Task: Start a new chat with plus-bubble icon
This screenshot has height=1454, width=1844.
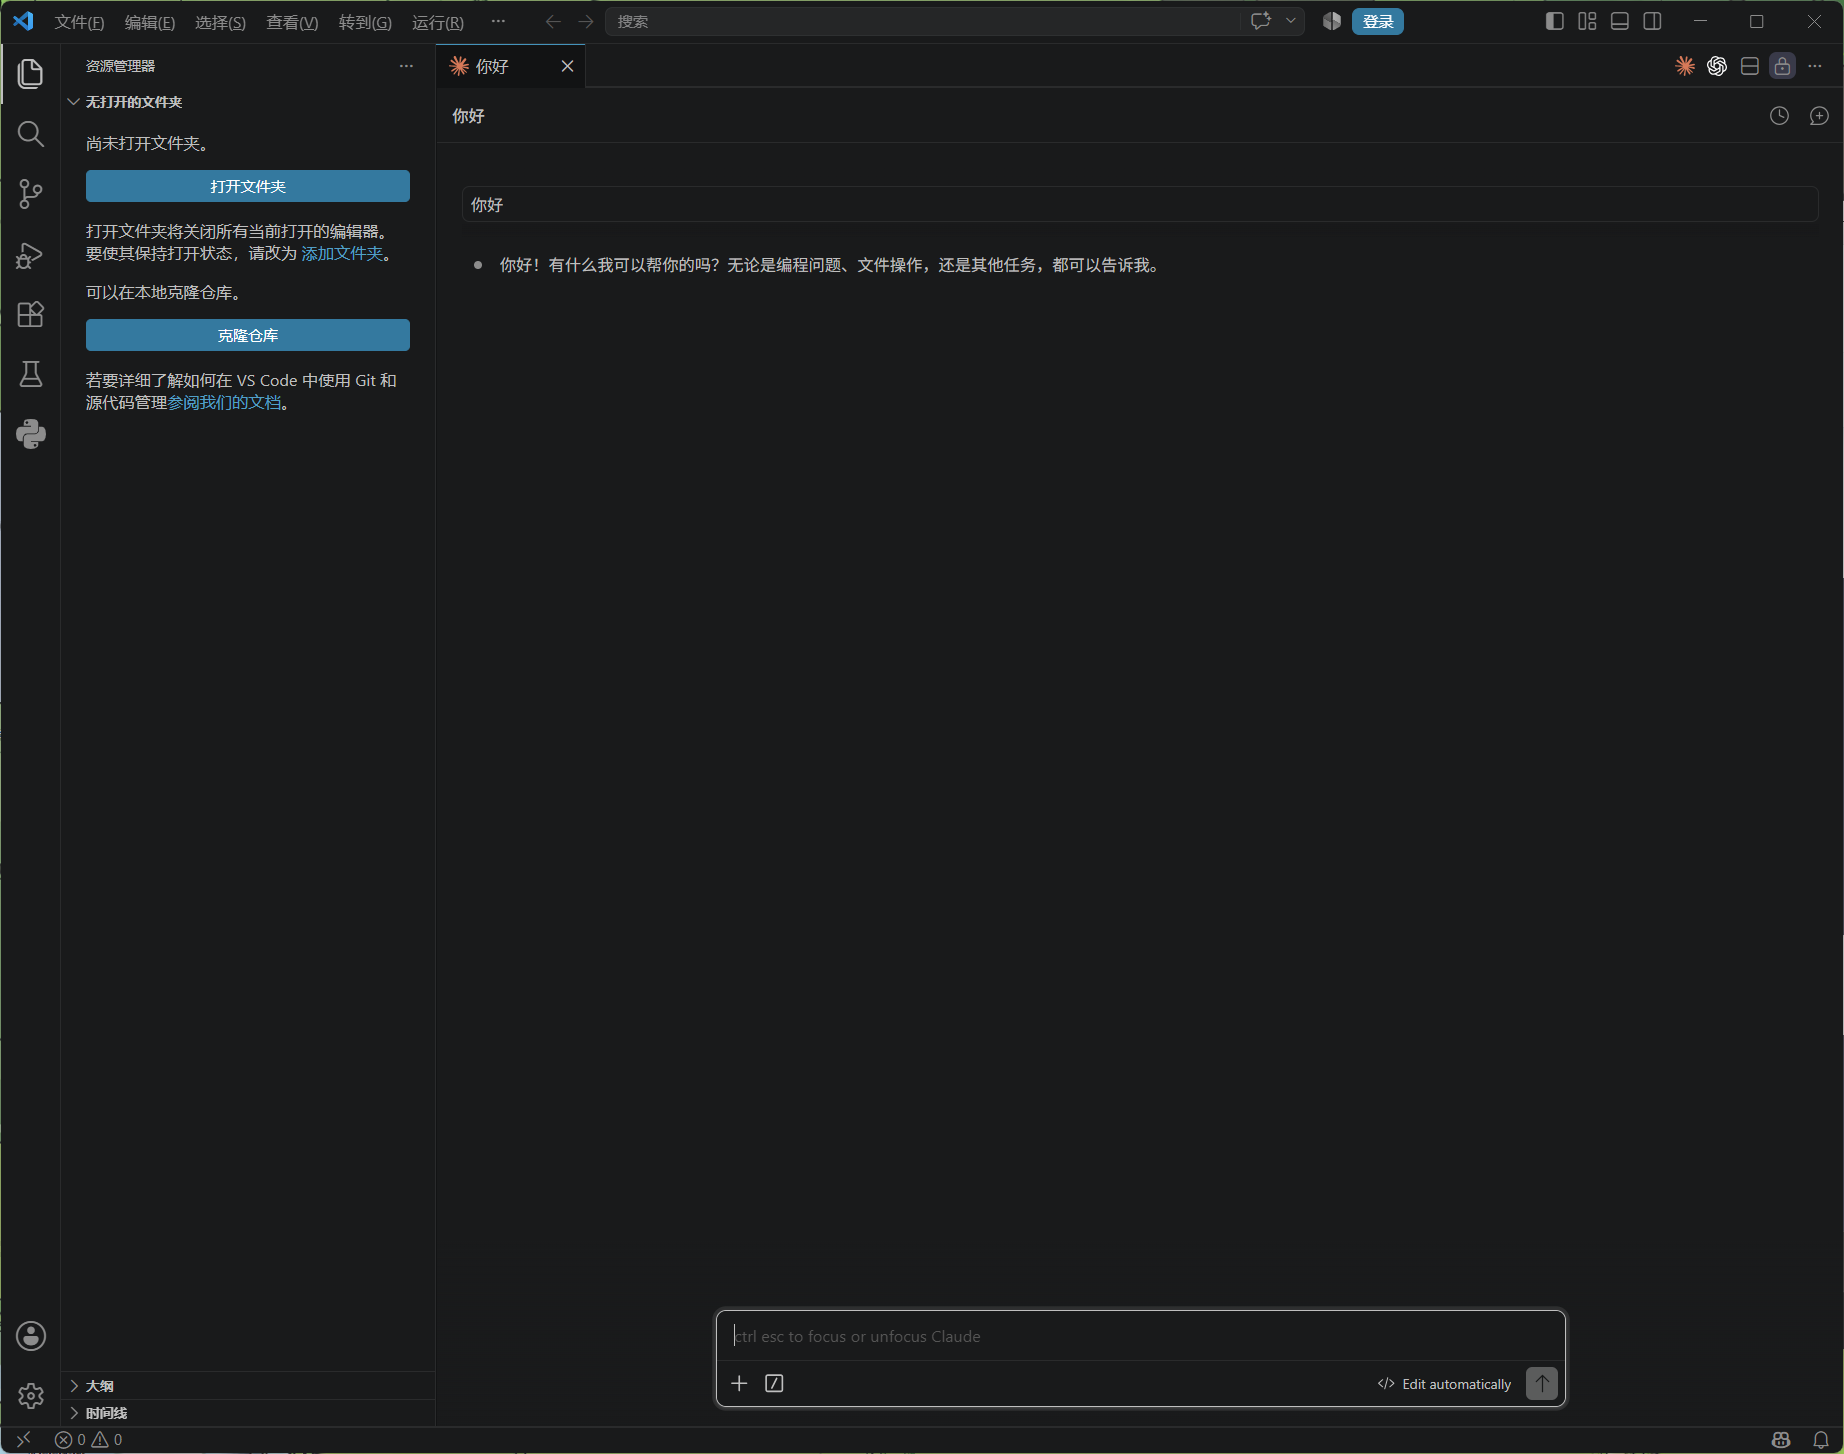Action: tap(1819, 116)
